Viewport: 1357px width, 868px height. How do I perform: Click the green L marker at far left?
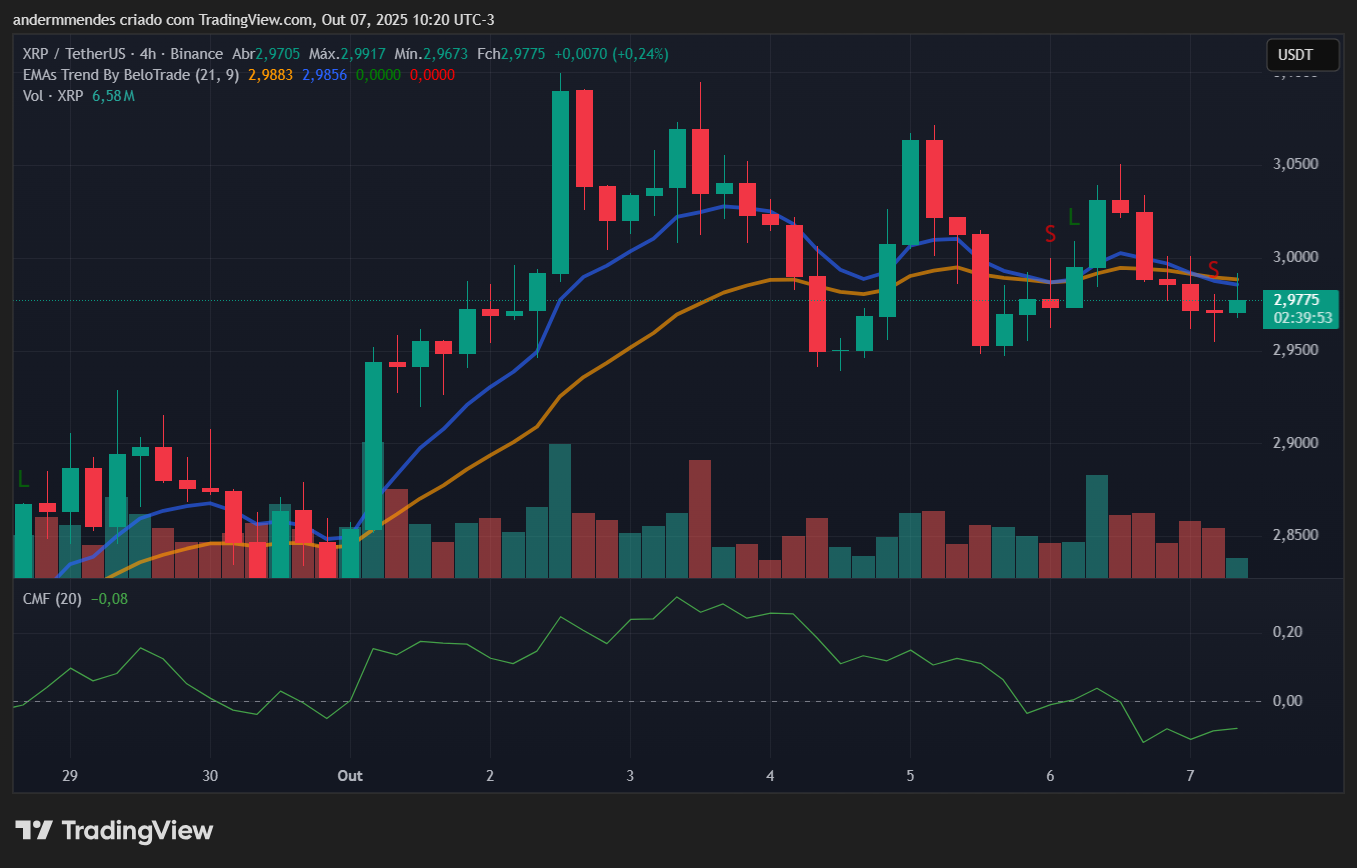22,479
